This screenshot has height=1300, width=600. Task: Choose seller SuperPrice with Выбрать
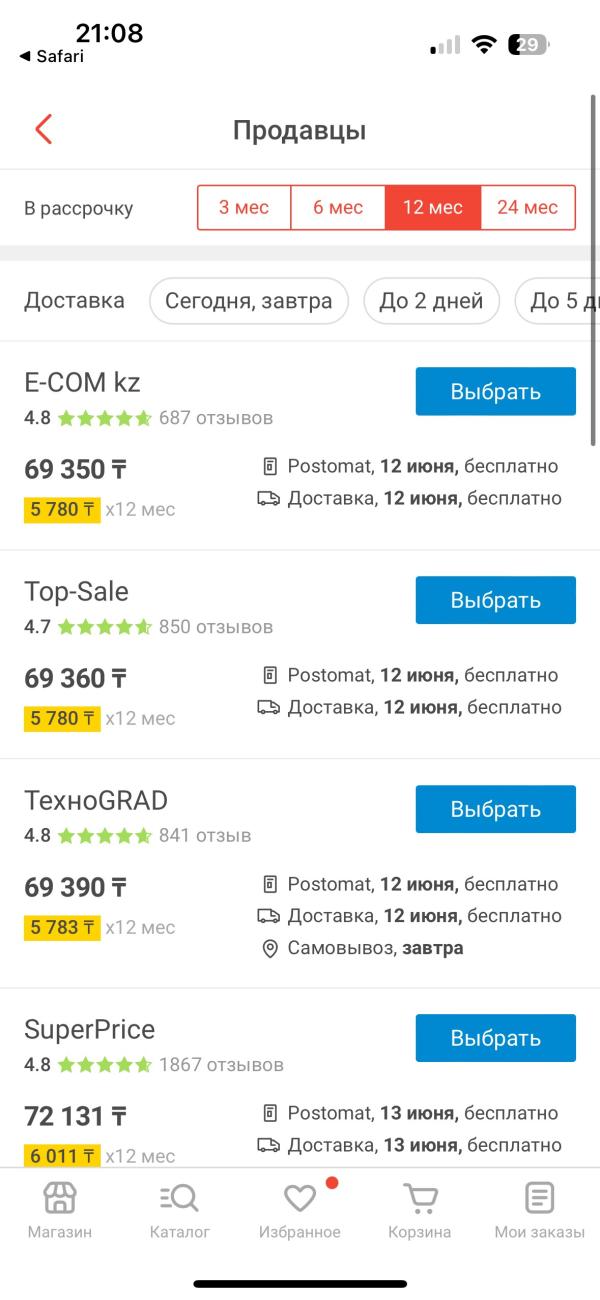pyautogui.click(x=496, y=1038)
